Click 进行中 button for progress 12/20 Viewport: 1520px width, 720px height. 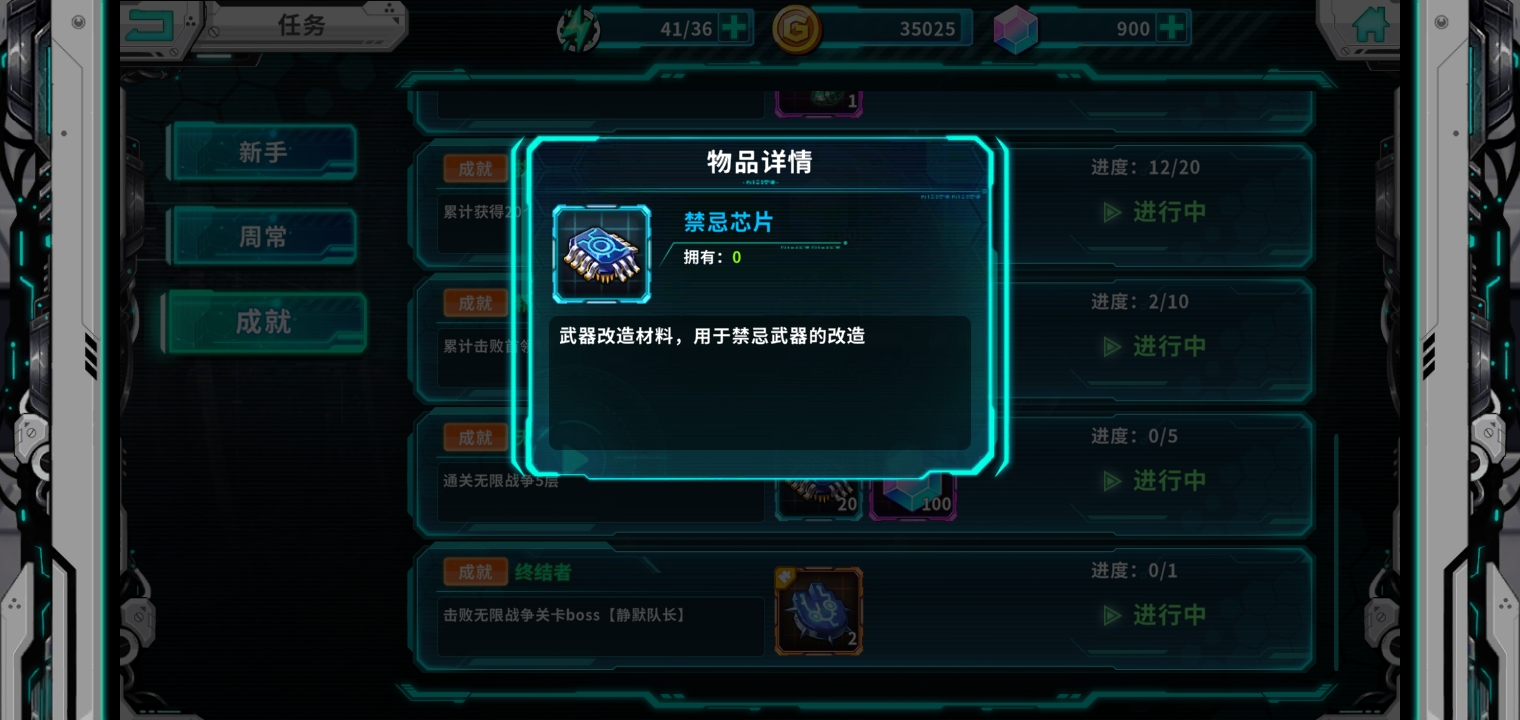(x=1154, y=212)
